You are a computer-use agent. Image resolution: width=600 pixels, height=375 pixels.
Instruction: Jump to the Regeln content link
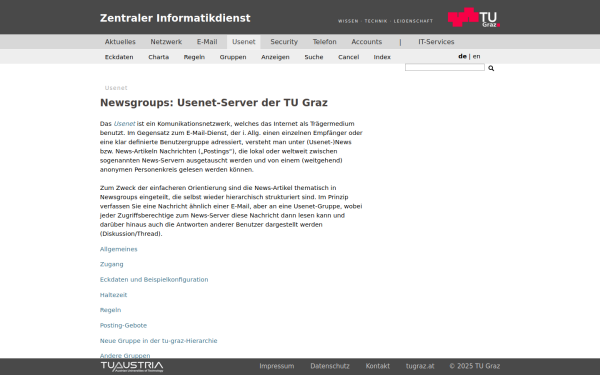[x=110, y=310]
